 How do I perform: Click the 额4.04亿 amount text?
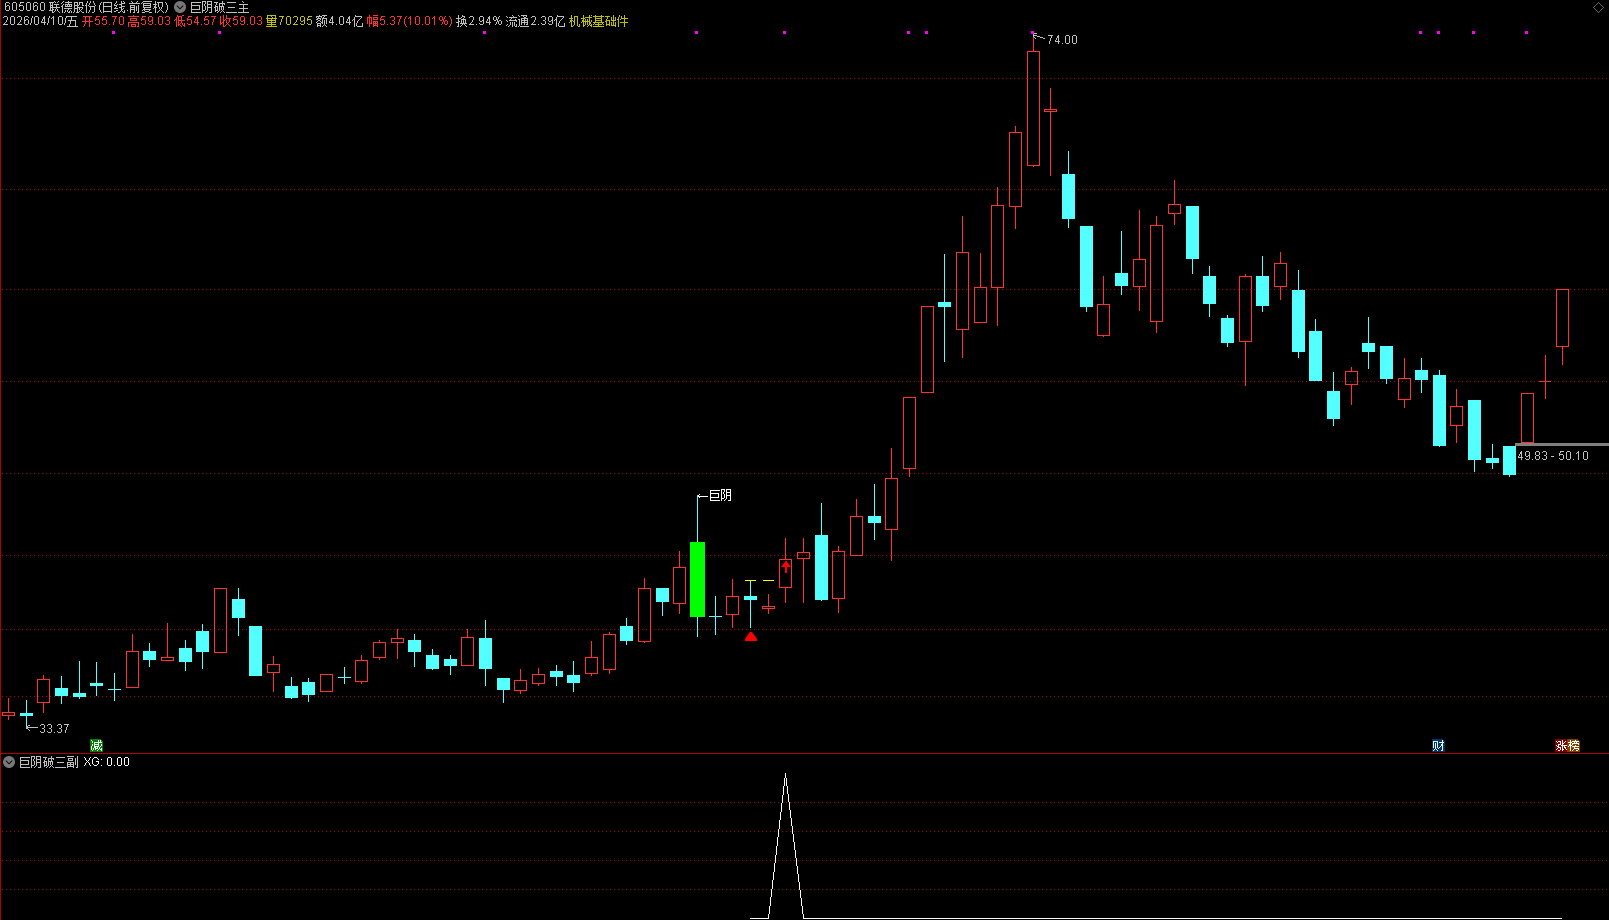[x=339, y=21]
